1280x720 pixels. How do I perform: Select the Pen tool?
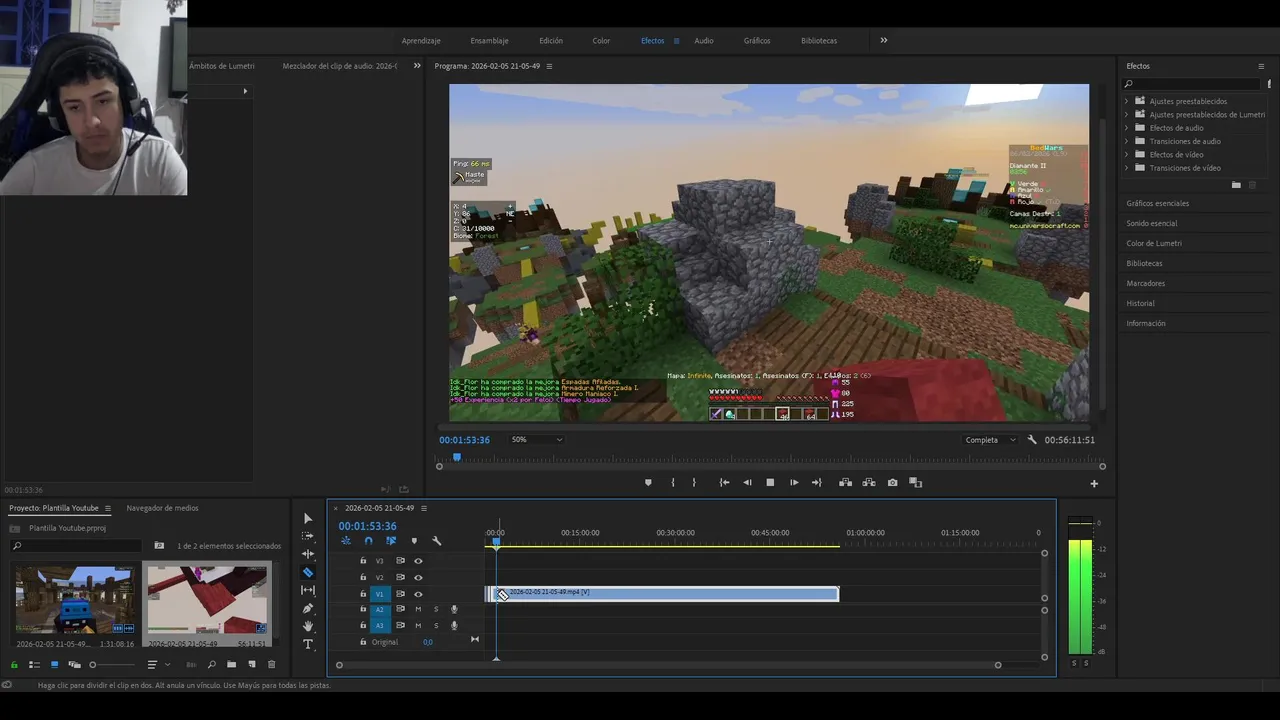pos(308,608)
